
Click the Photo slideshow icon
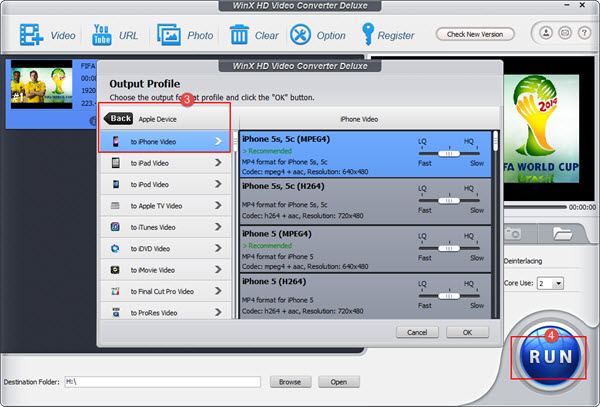169,35
